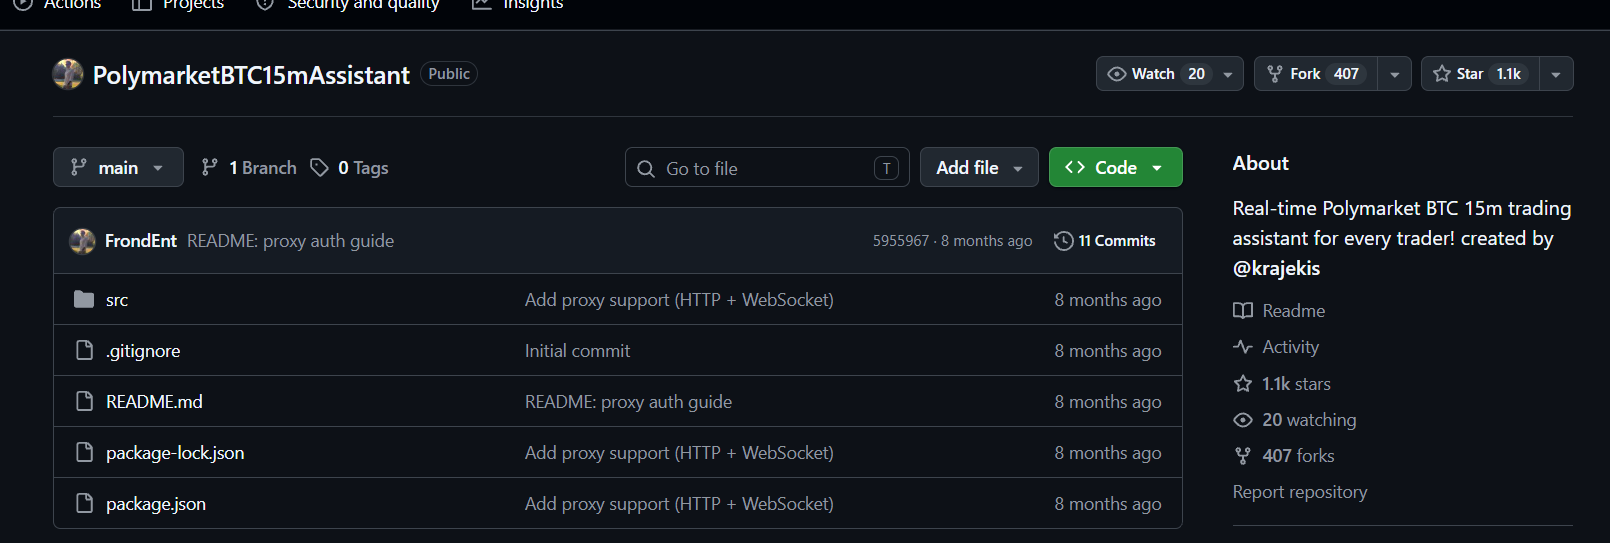Click the file icon for README.md

coord(85,401)
